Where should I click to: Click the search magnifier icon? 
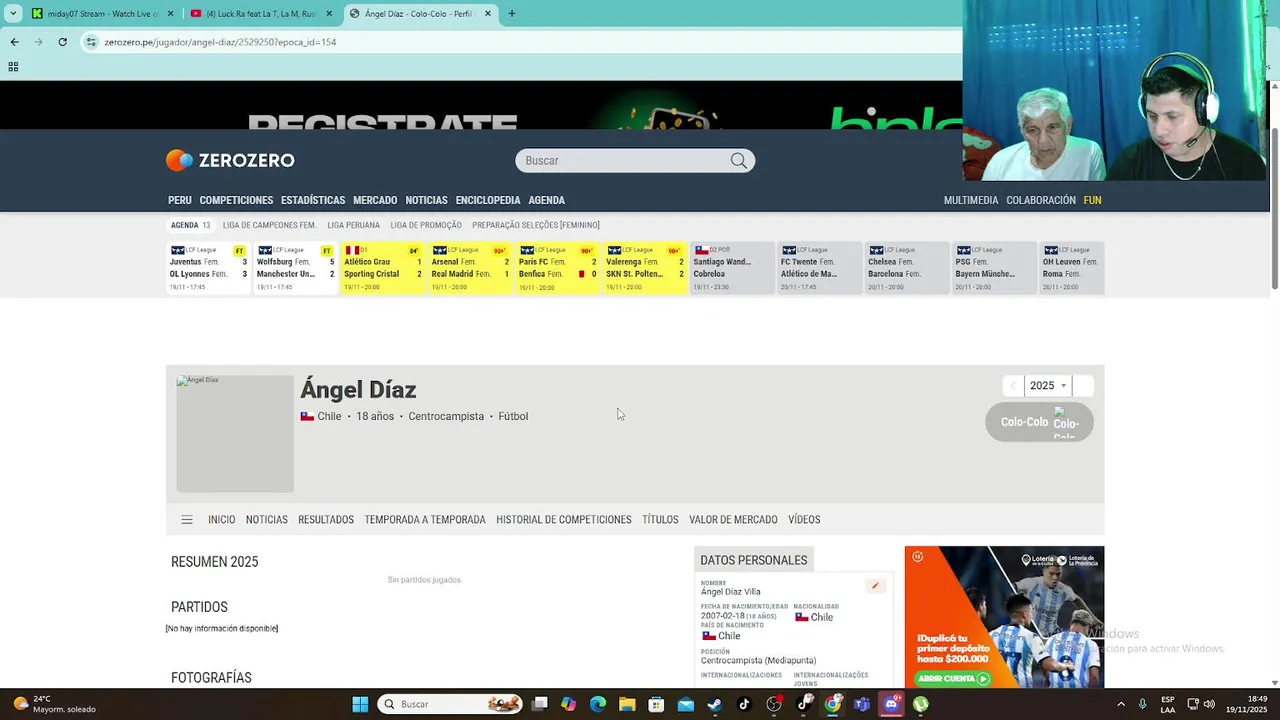(x=738, y=161)
